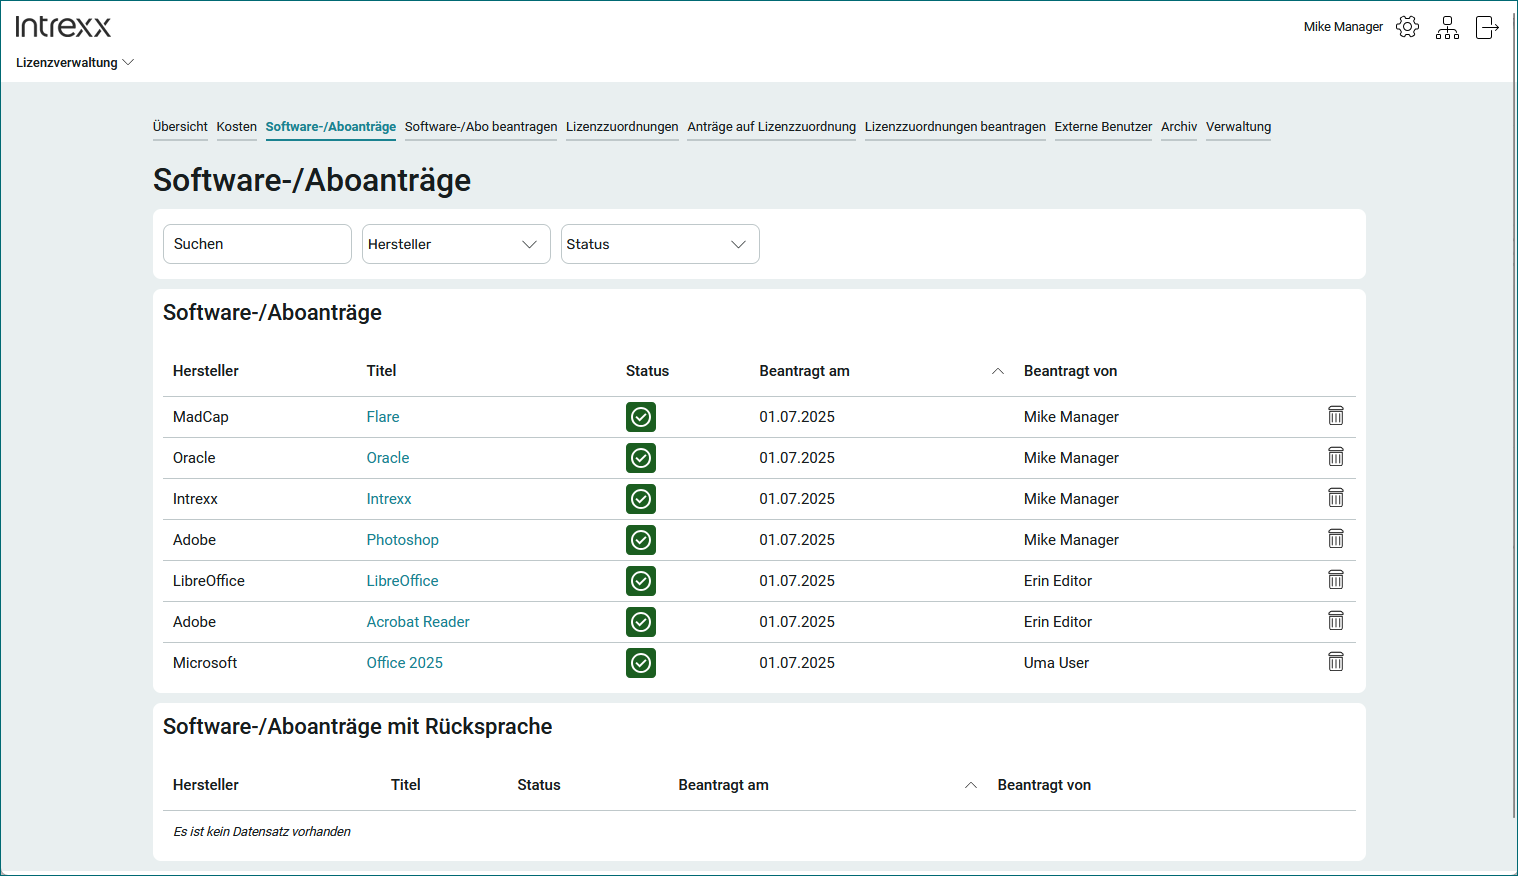Delete the LibreOffice request row
The height and width of the screenshot is (876, 1518).
[x=1335, y=579]
